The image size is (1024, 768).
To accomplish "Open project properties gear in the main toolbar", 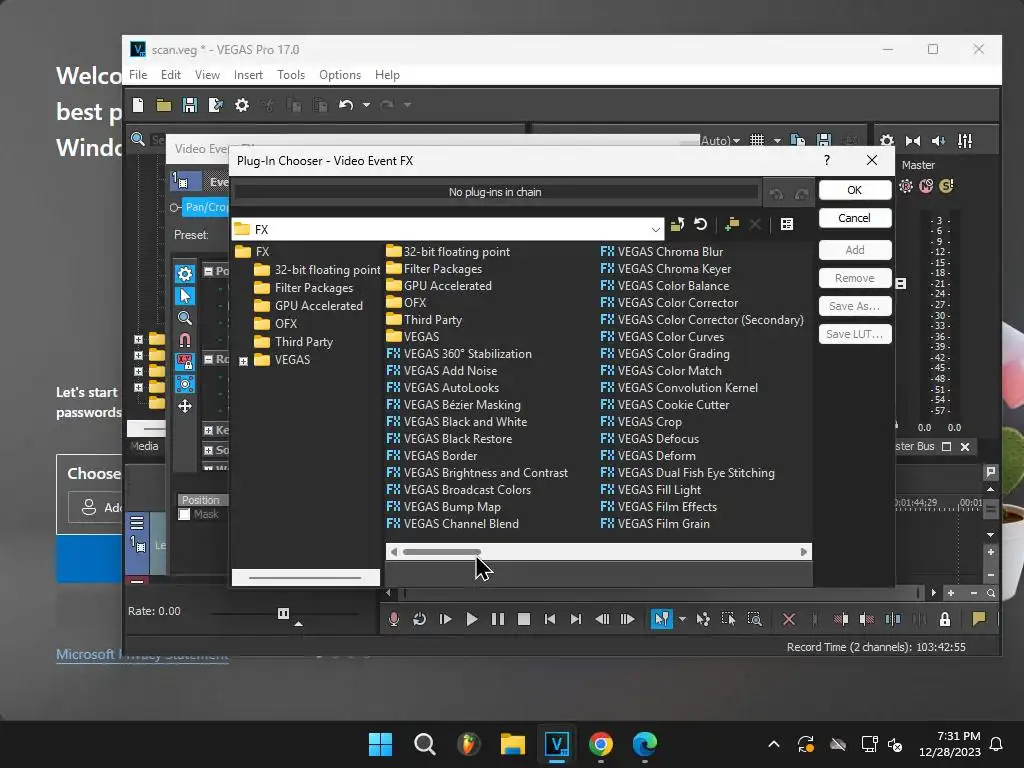I will pyautogui.click(x=242, y=105).
